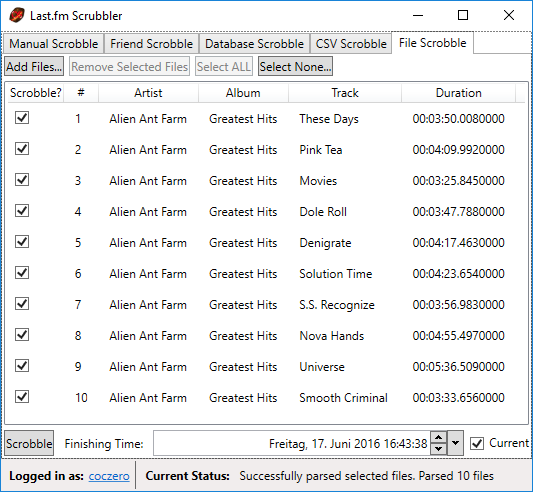Click the Finishing Time date field

(292, 443)
